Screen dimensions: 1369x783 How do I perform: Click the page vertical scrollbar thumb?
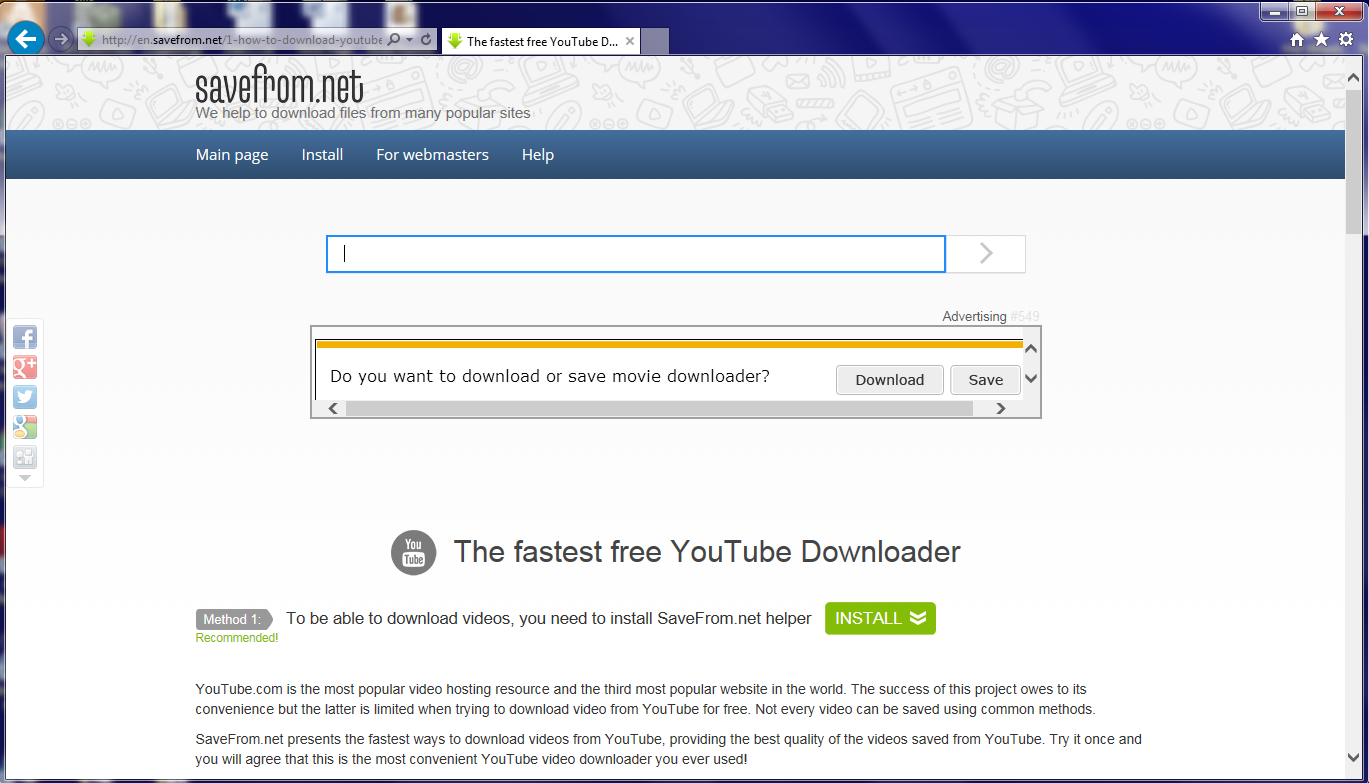1353,160
